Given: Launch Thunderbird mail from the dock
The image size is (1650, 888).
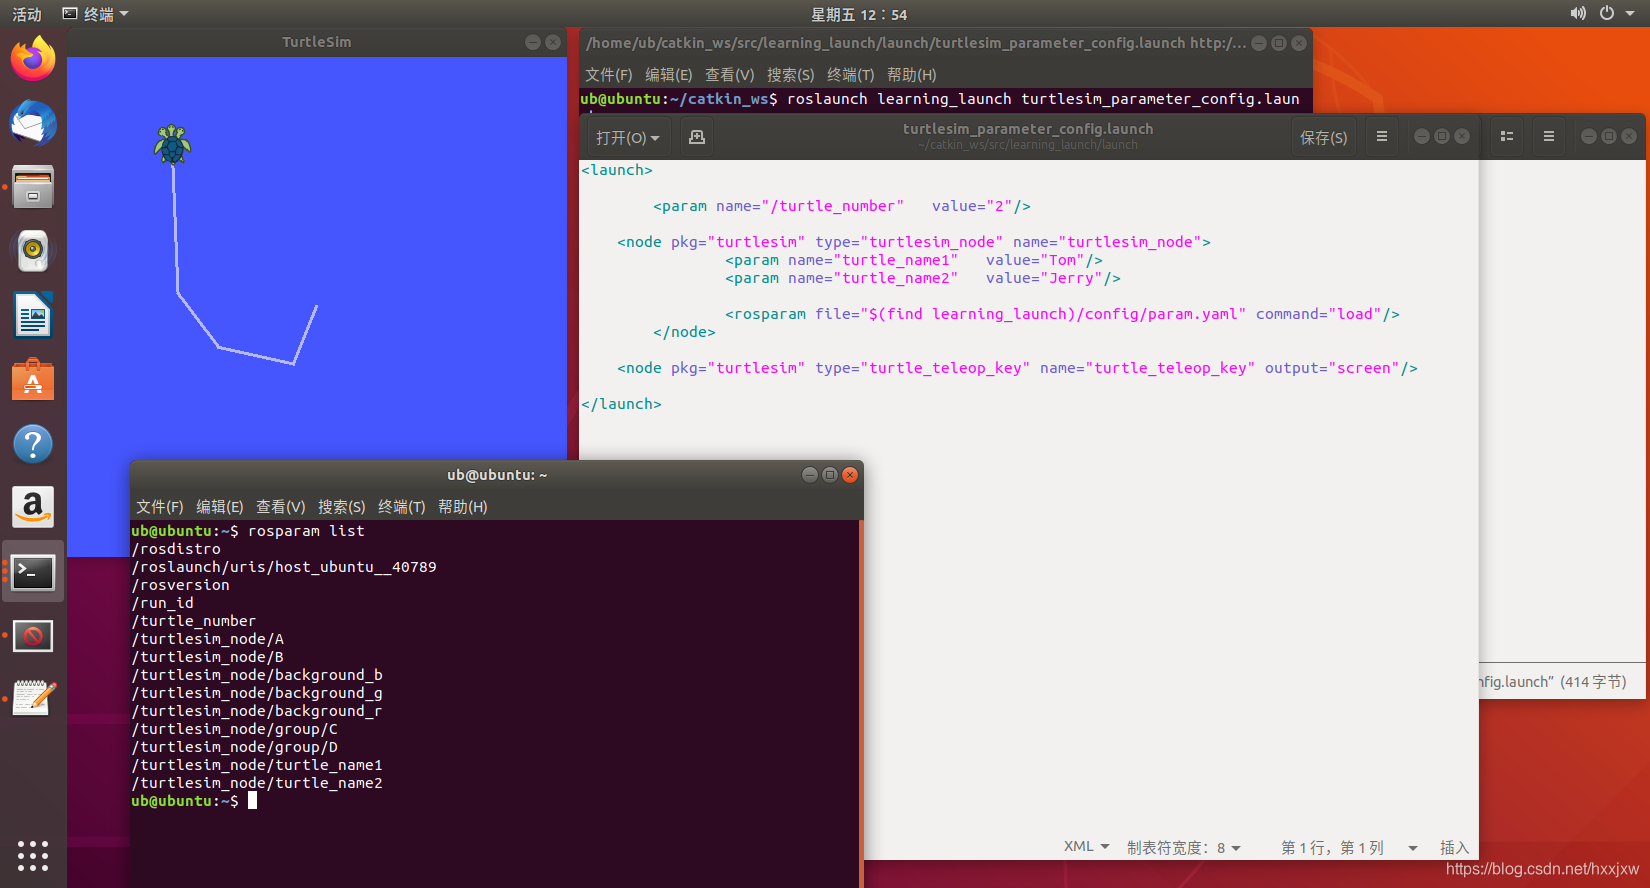Looking at the screenshot, I should click(x=33, y=123).
